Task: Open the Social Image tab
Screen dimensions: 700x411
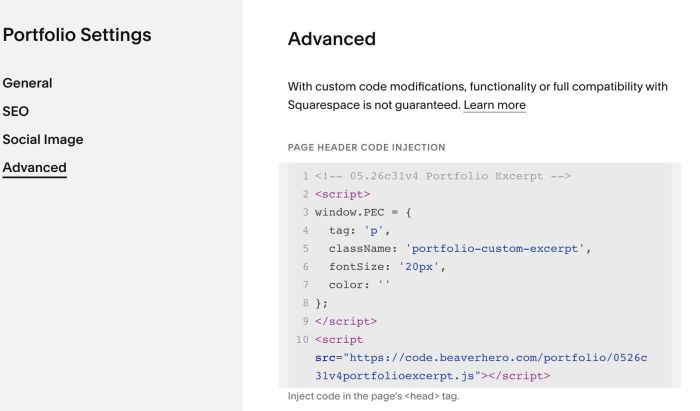Action: [x=43, y=139]
